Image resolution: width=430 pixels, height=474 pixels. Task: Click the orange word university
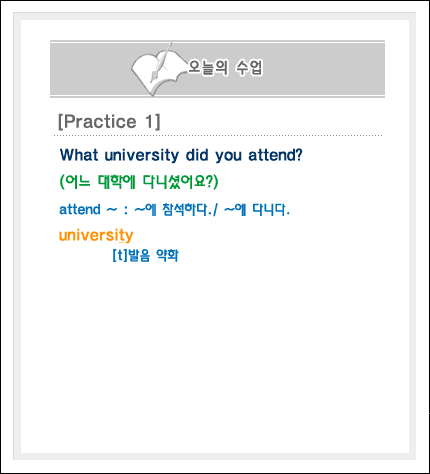(96, 235)
